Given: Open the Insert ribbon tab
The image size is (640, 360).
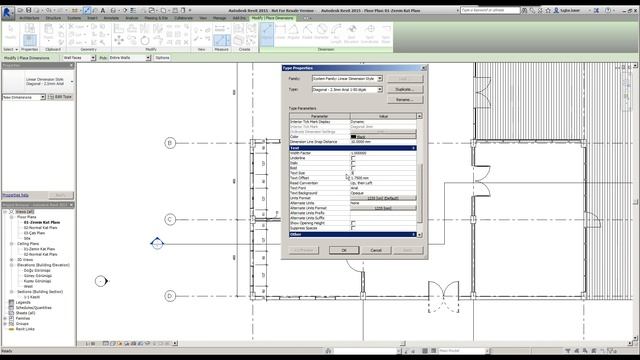Looking at the screenshot, I should pyautogui.click(x=92, y=18).
